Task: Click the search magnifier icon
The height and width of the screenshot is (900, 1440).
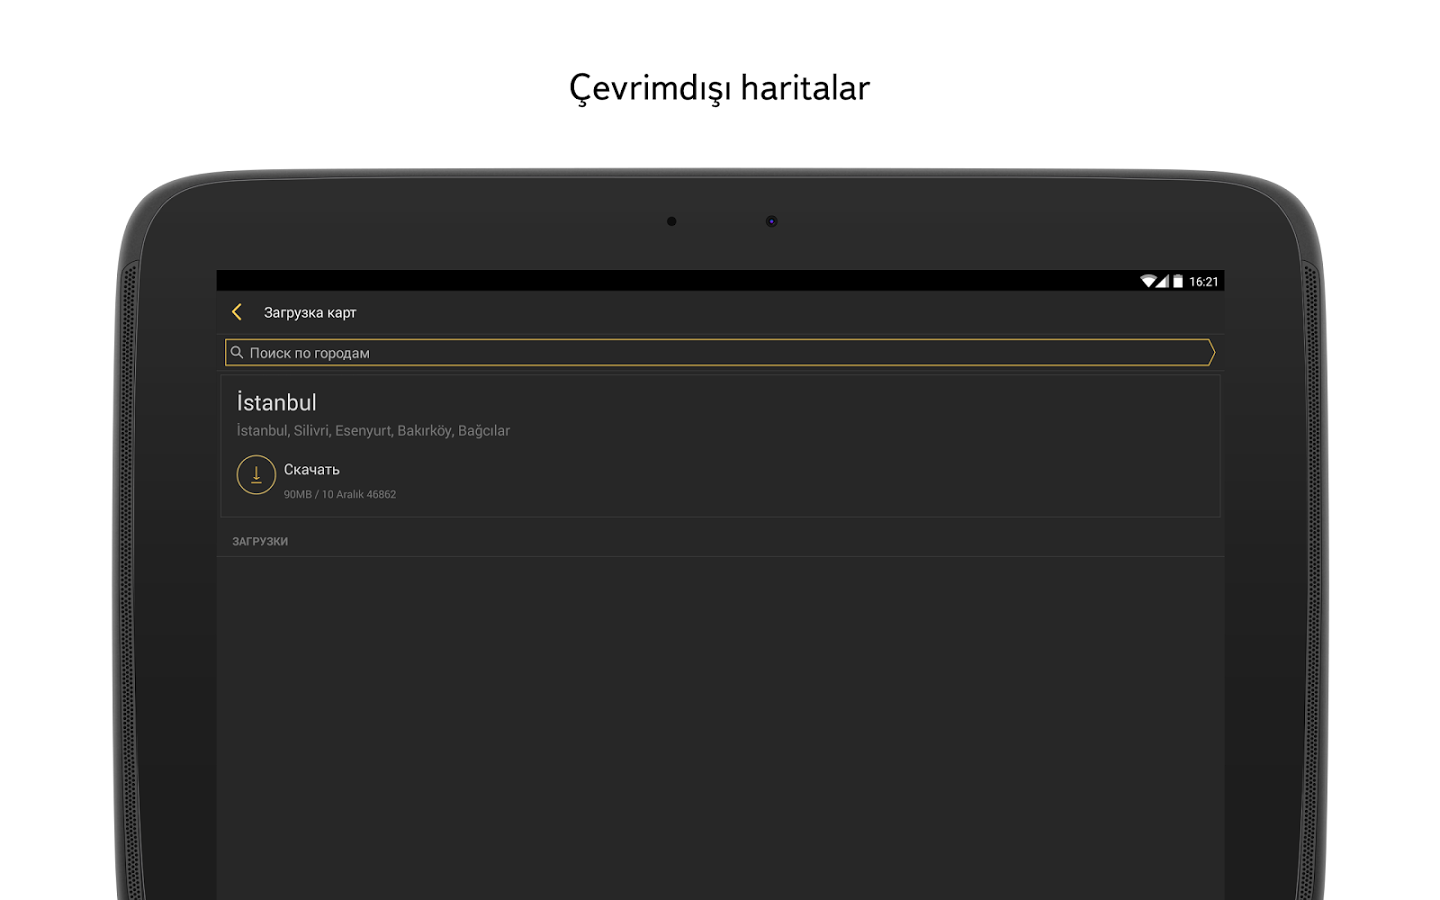Action: point(237,352)
